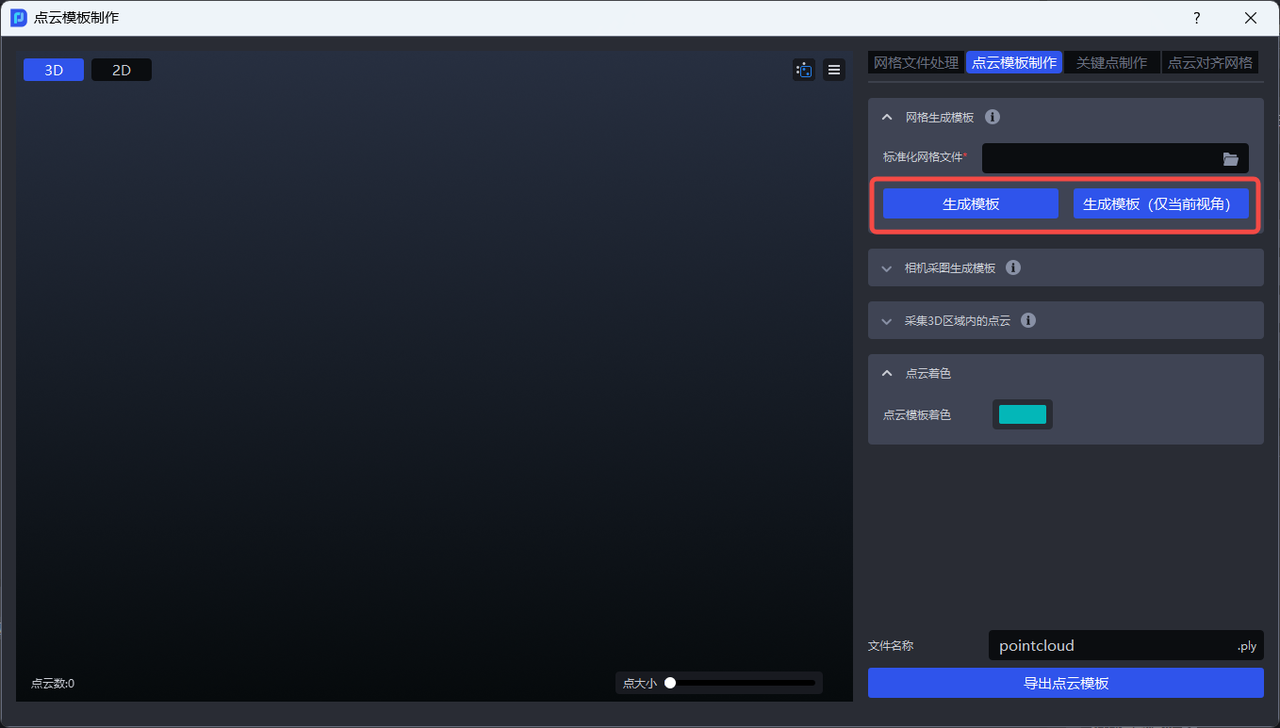Expand the 采集3D区域内的点云 section
1280x728 pixels.
tap(886, 321)
